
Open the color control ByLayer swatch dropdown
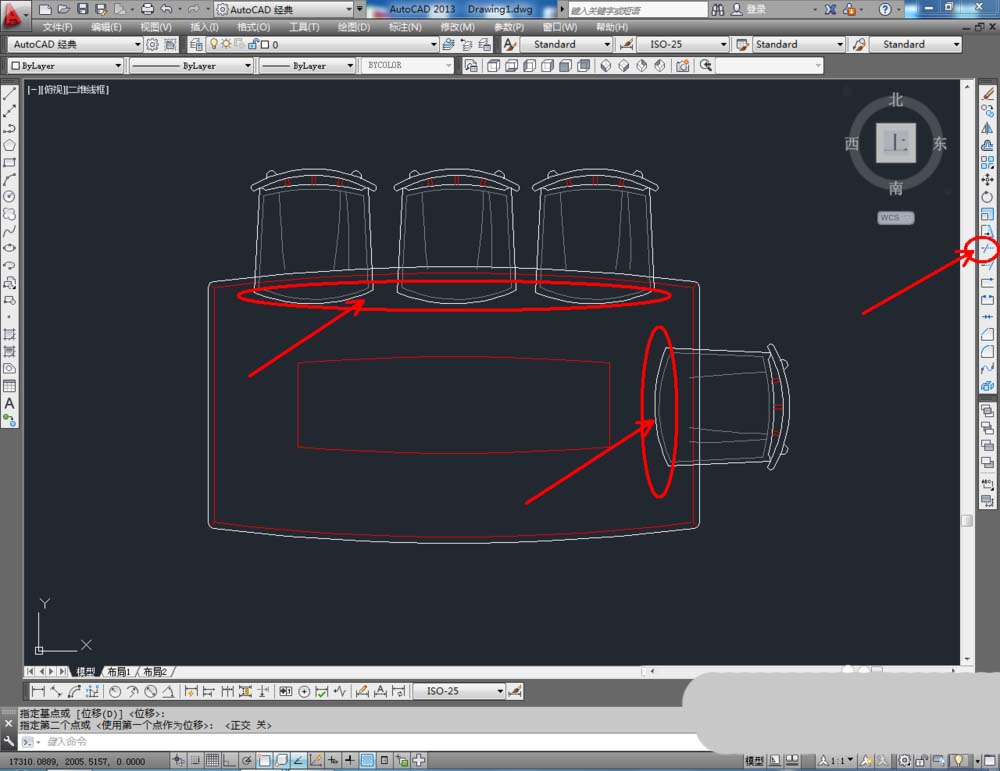point(64,66)
